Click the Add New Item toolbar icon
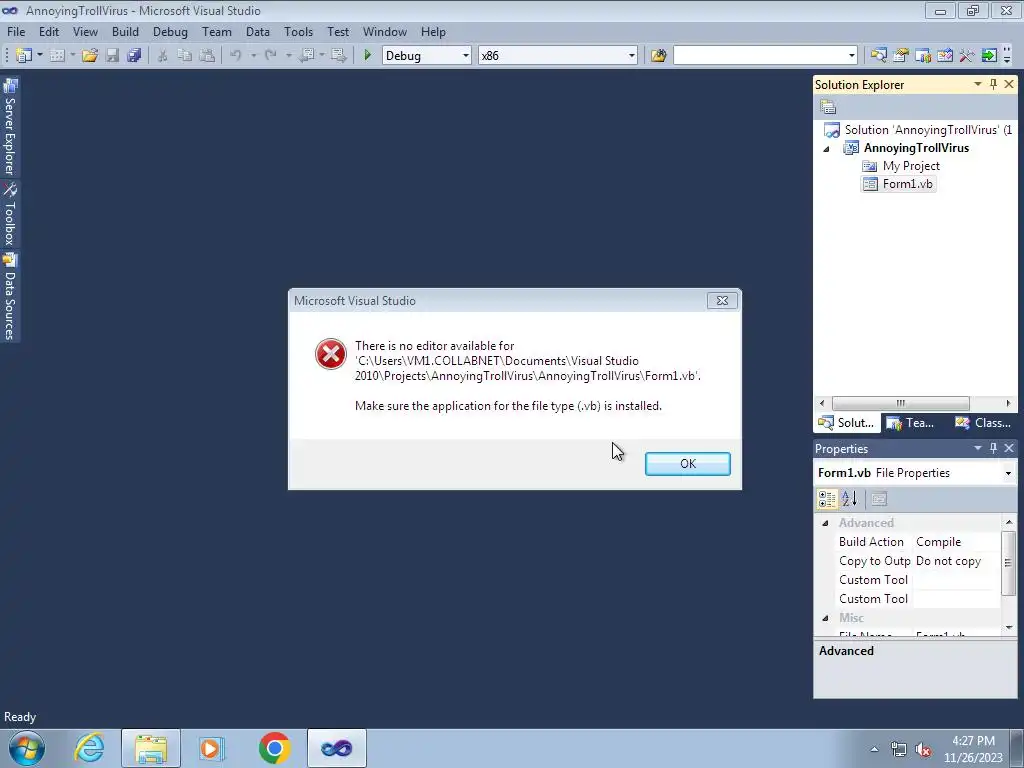The height and width of the screenshot is (768, 1024). point(57,56)
